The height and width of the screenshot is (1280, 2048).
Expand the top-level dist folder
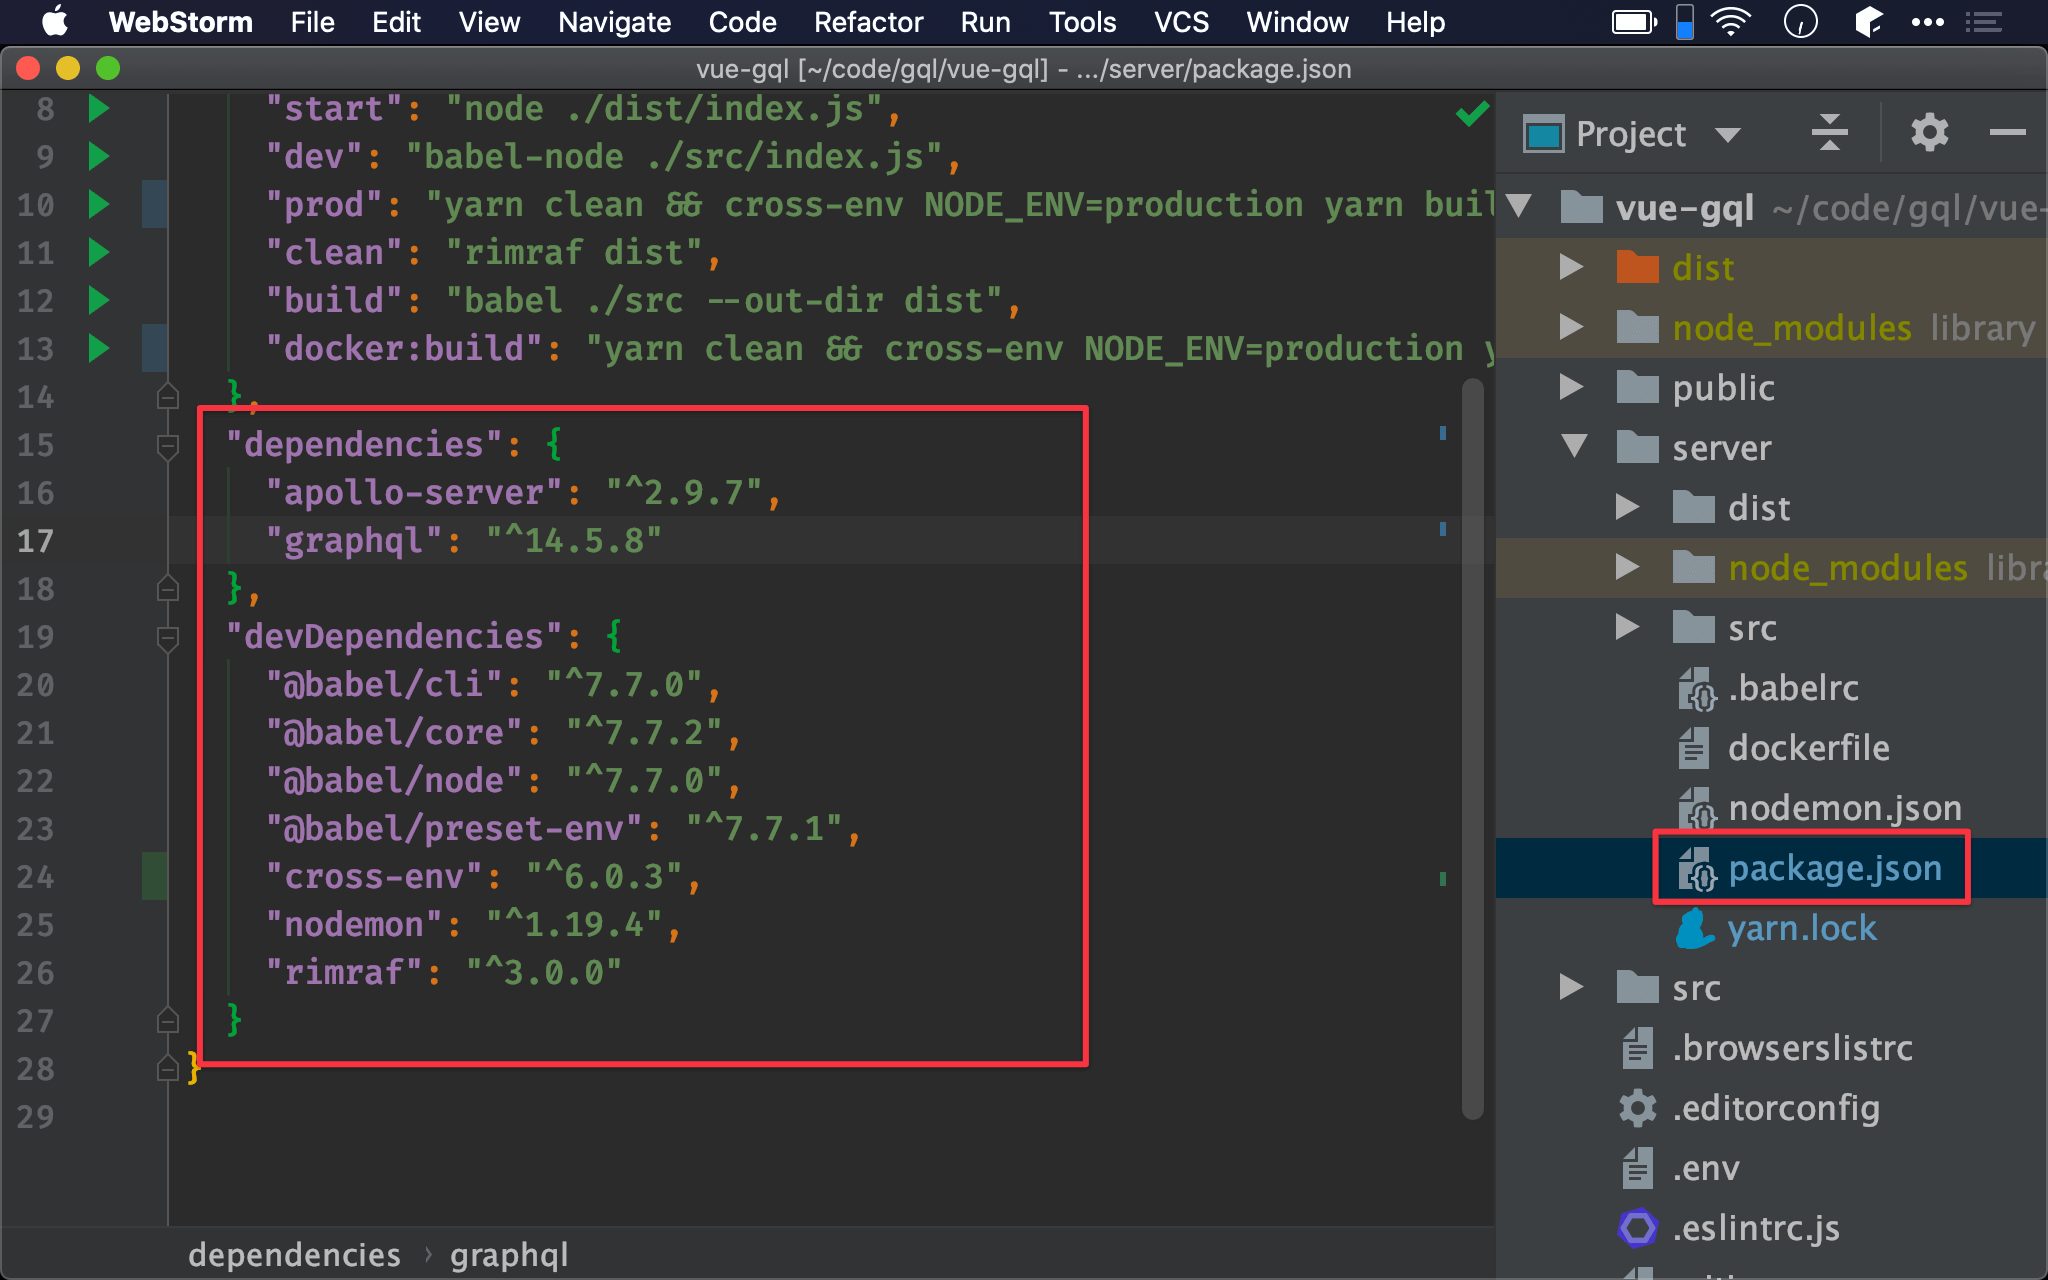point(1571,267)
